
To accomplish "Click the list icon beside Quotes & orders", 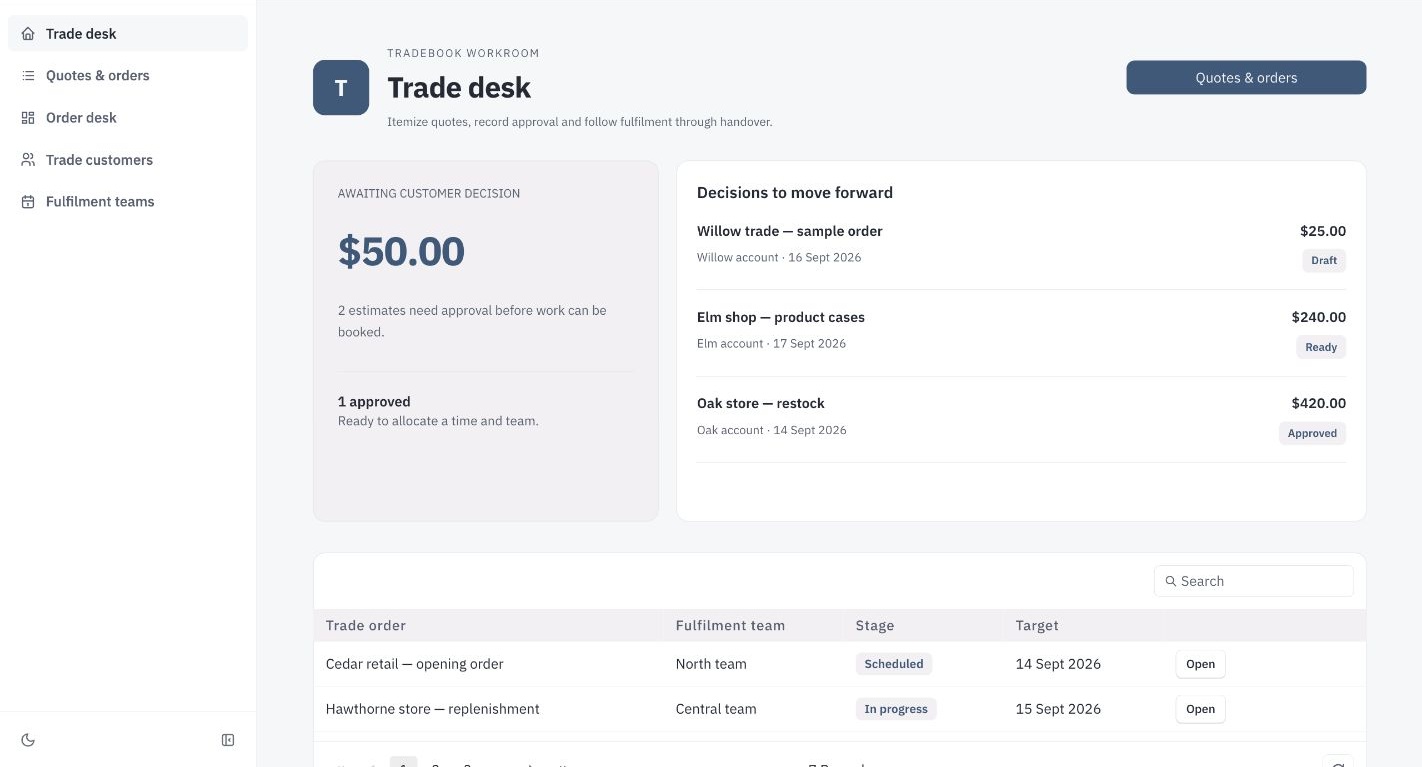I will tap(28, 75).
